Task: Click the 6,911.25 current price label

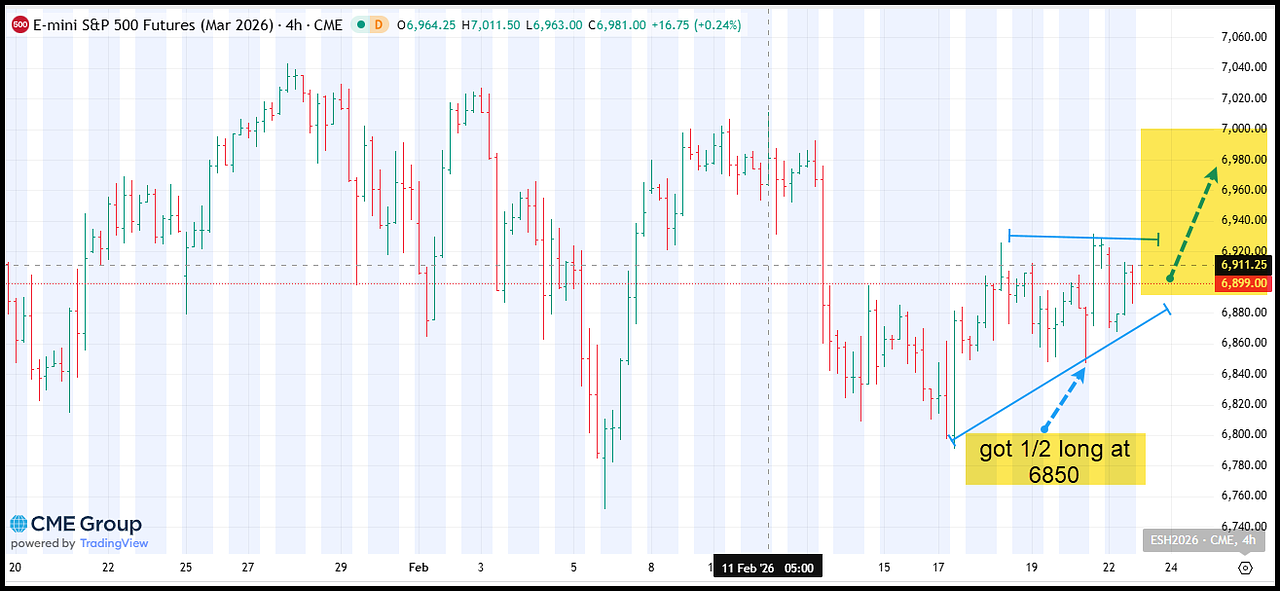Action: 1243,265
